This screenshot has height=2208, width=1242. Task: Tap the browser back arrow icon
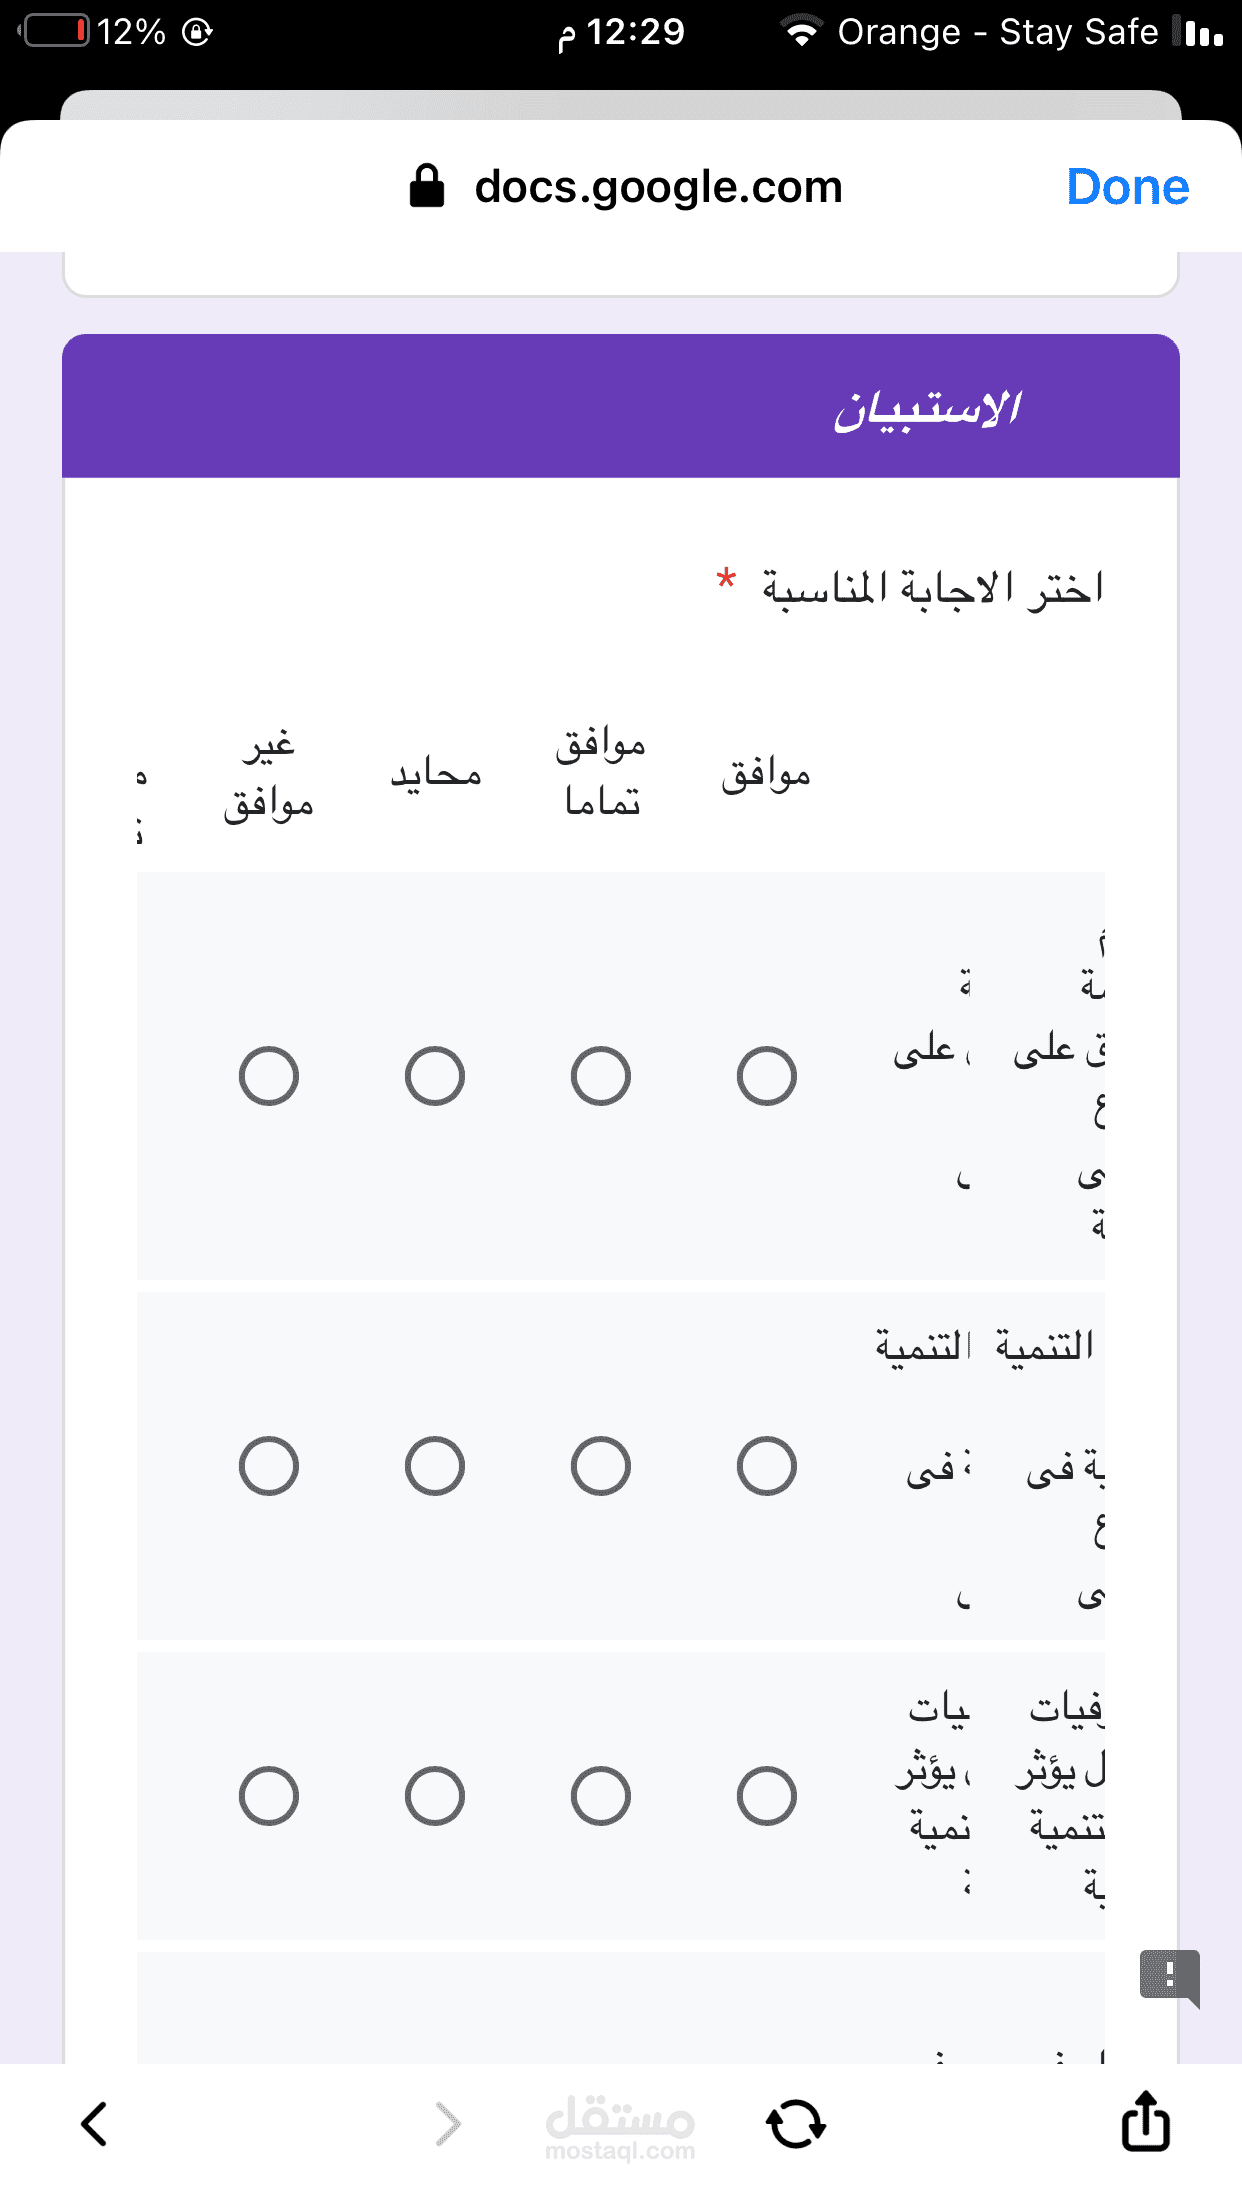[94, 2124]
